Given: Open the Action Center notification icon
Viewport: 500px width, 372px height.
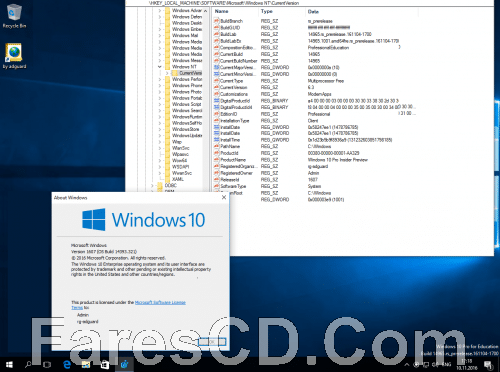Looking at the screenshot, I should click(x=489, y=365).
